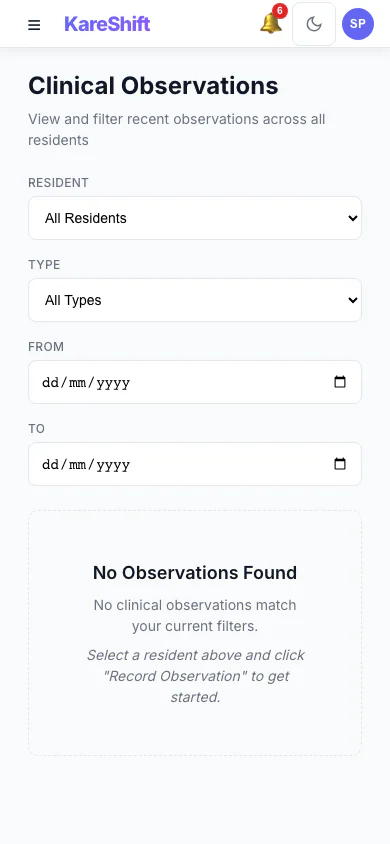This screenshot has height=844, width=390.
Task: Open the SP user avatar menu
Action: pyautogui.click(x=358, y=24)
